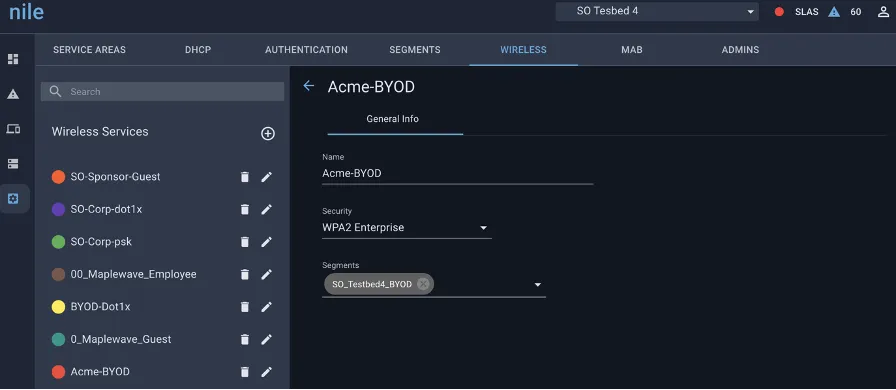The width and height of the screenshot is (896, 390).
Task: Delete the Acme-BYOD service
Action: (245, 372)
